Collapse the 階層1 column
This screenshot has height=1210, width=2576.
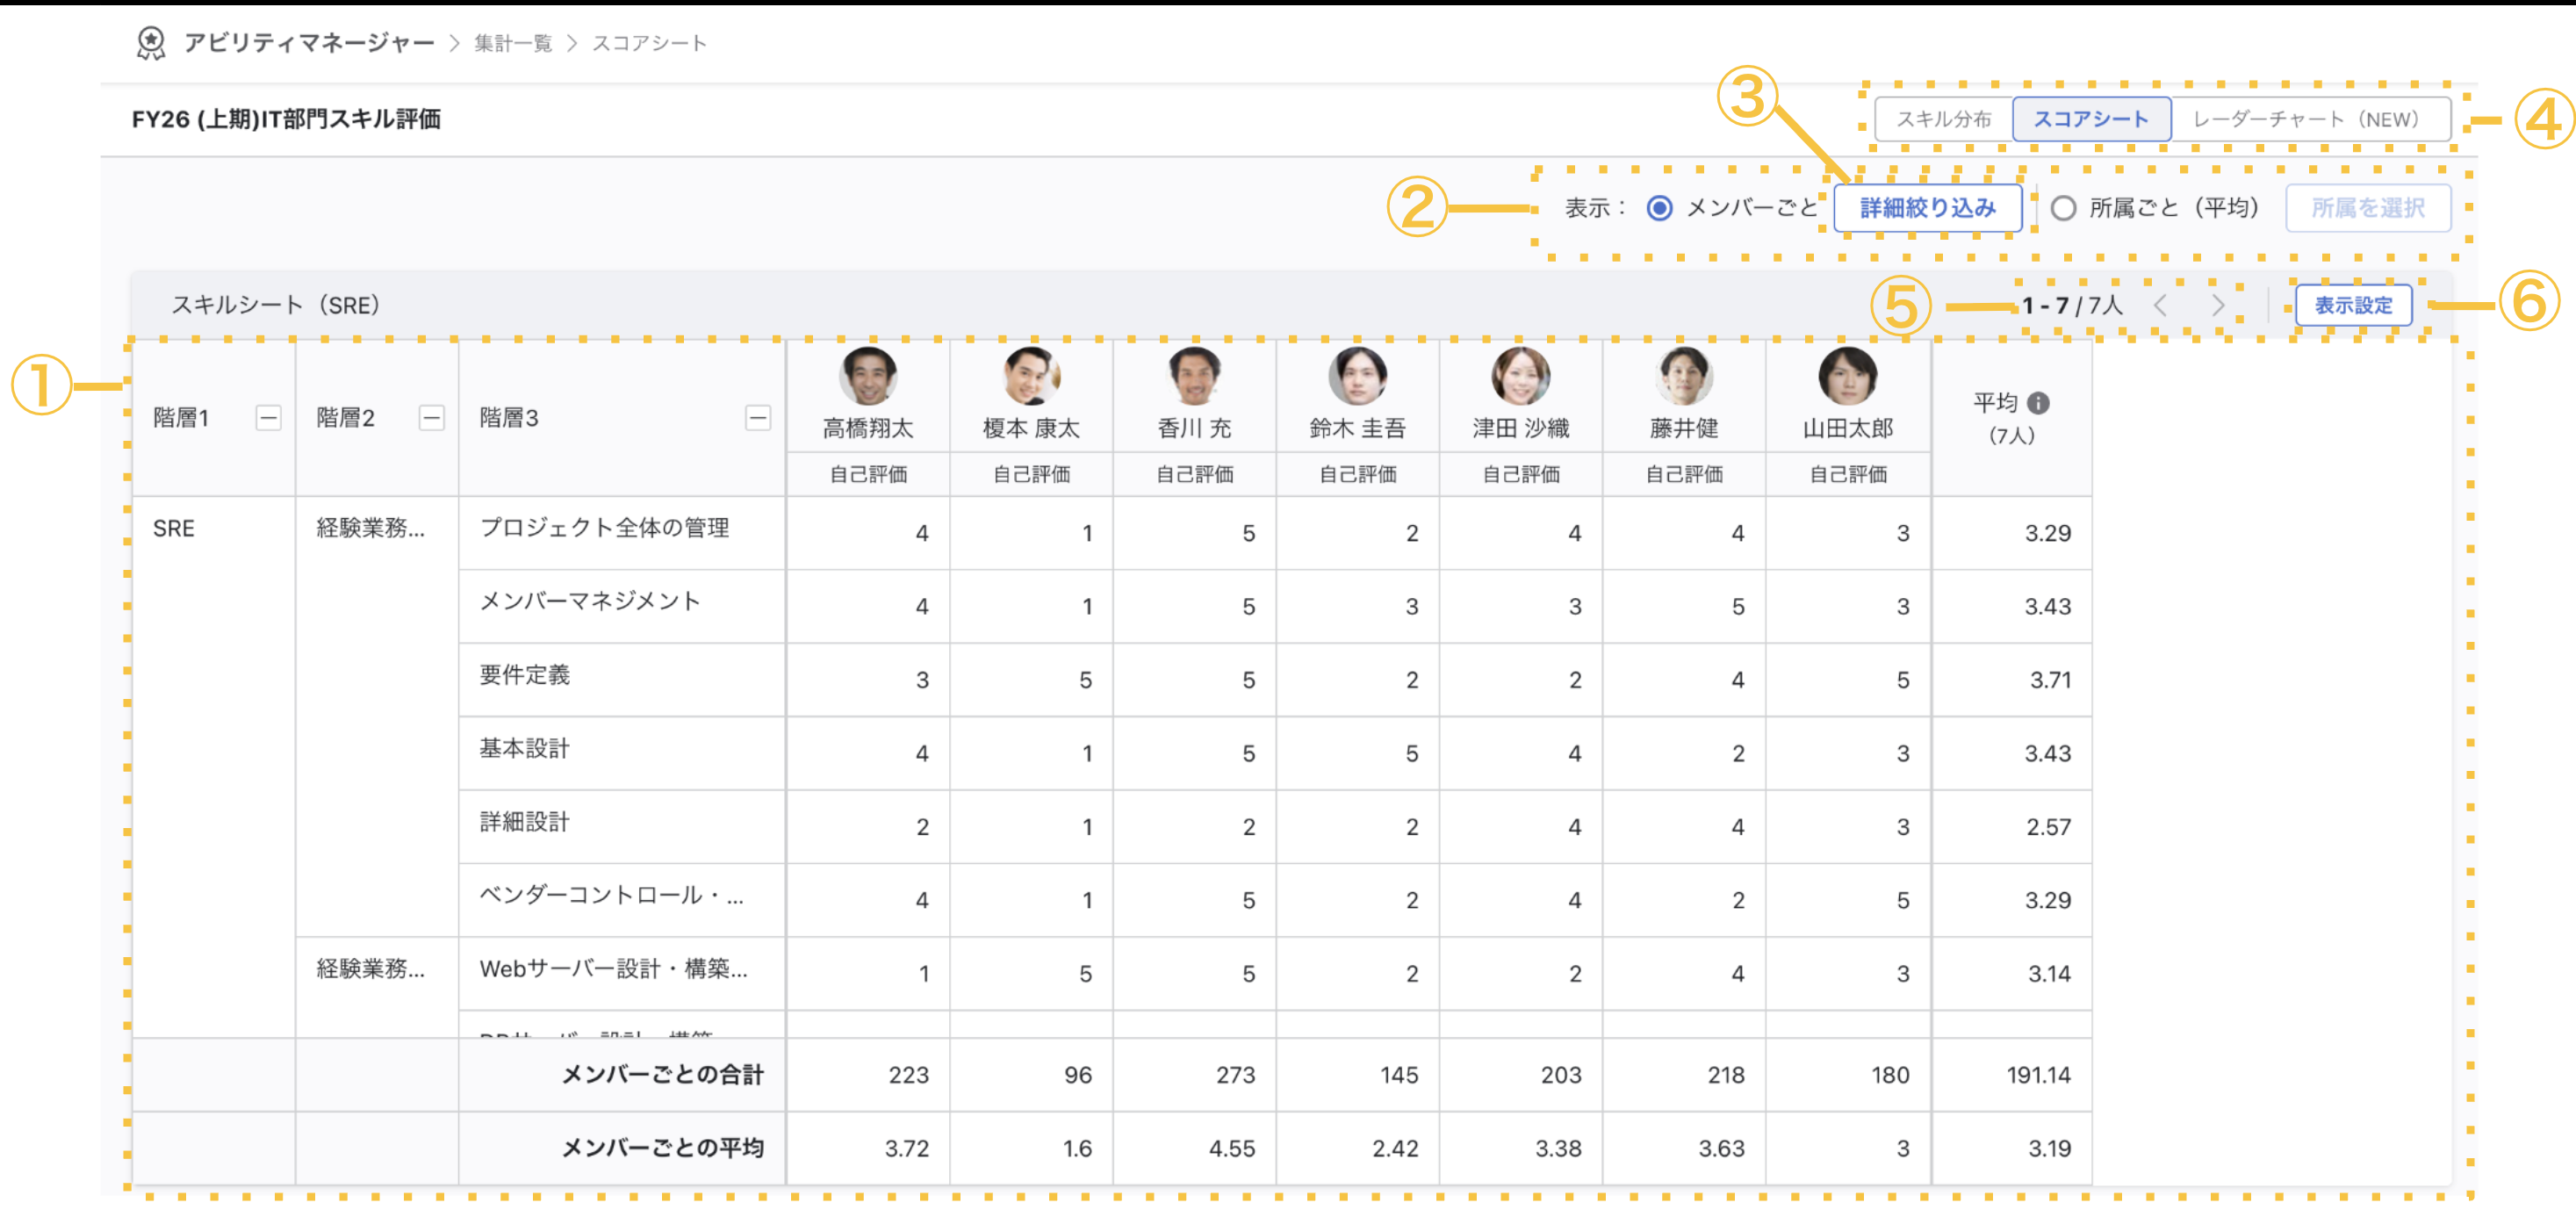point(268,418)
